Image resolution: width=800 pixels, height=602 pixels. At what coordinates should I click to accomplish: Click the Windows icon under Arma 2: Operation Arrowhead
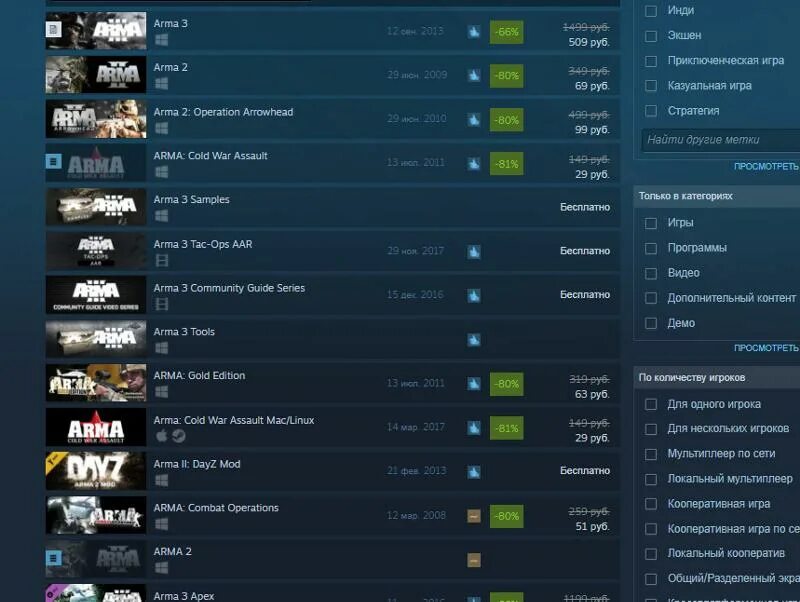161,128
